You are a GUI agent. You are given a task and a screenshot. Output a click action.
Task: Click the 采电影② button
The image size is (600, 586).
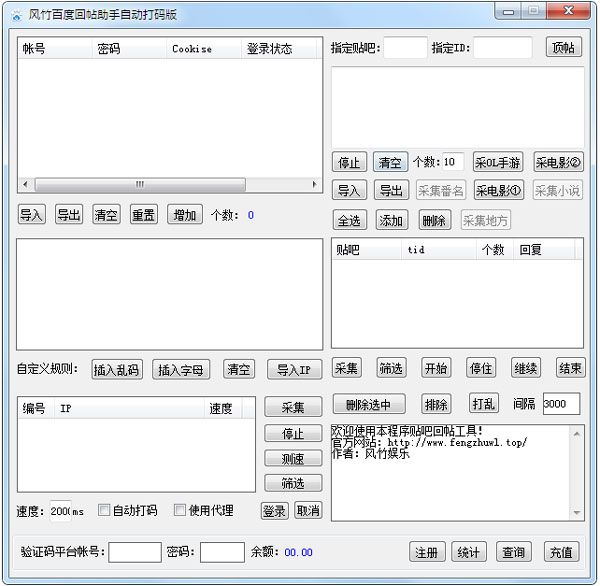point(558,162)
